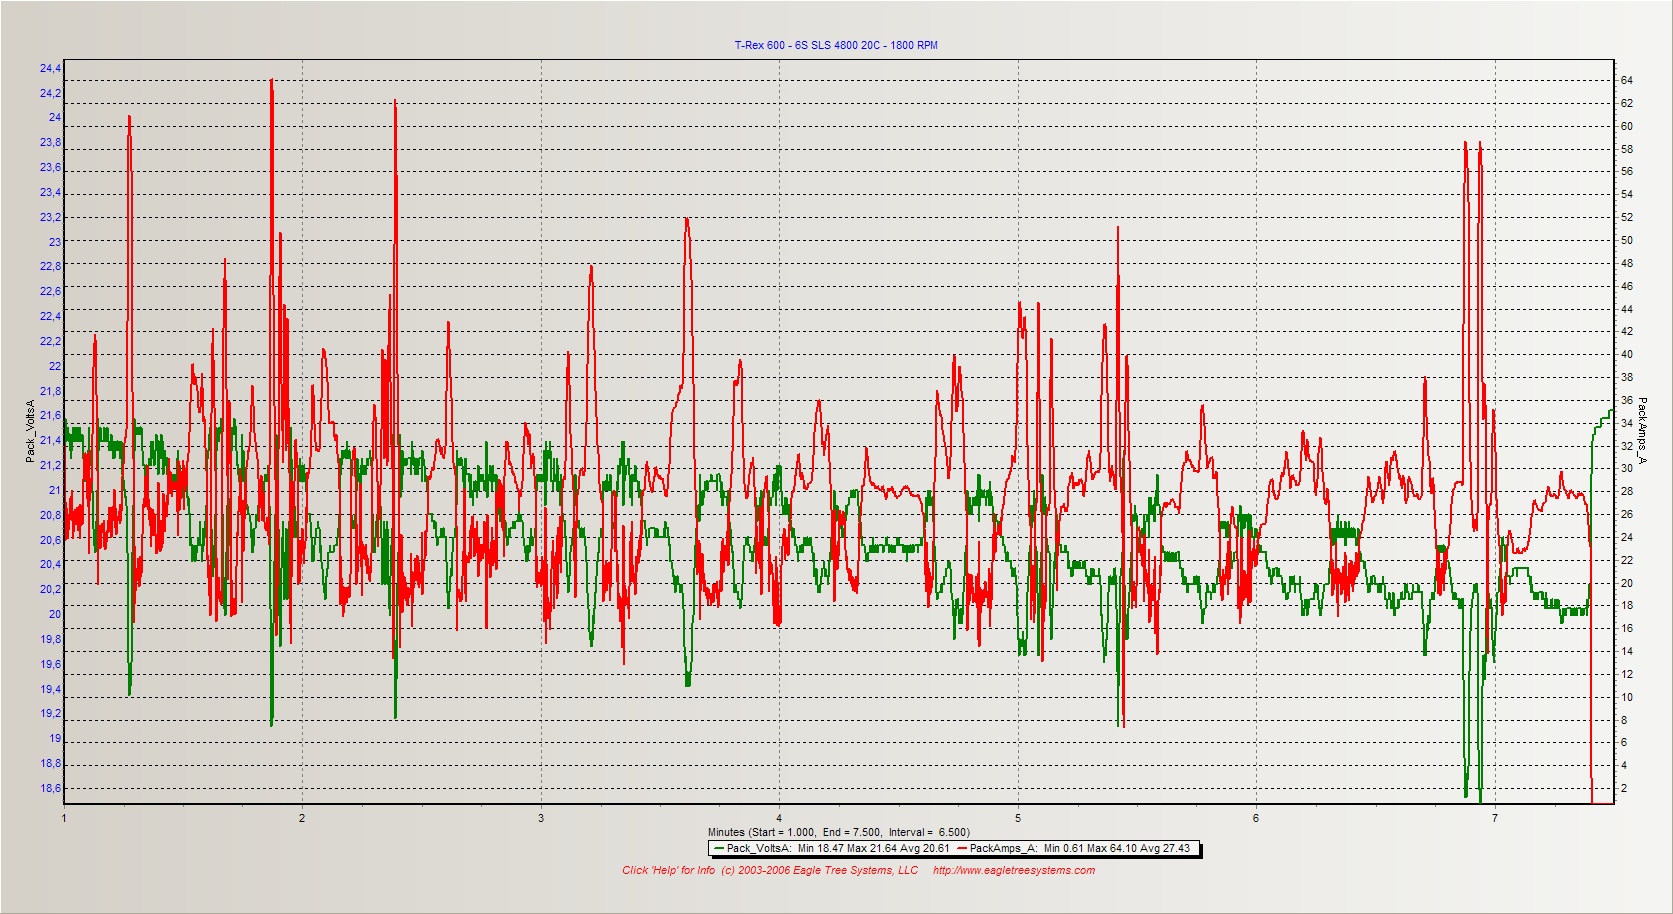Open the eagletreesystems.com link
The width and height of the screenshot is (1673, 914).
(1013, 870)
